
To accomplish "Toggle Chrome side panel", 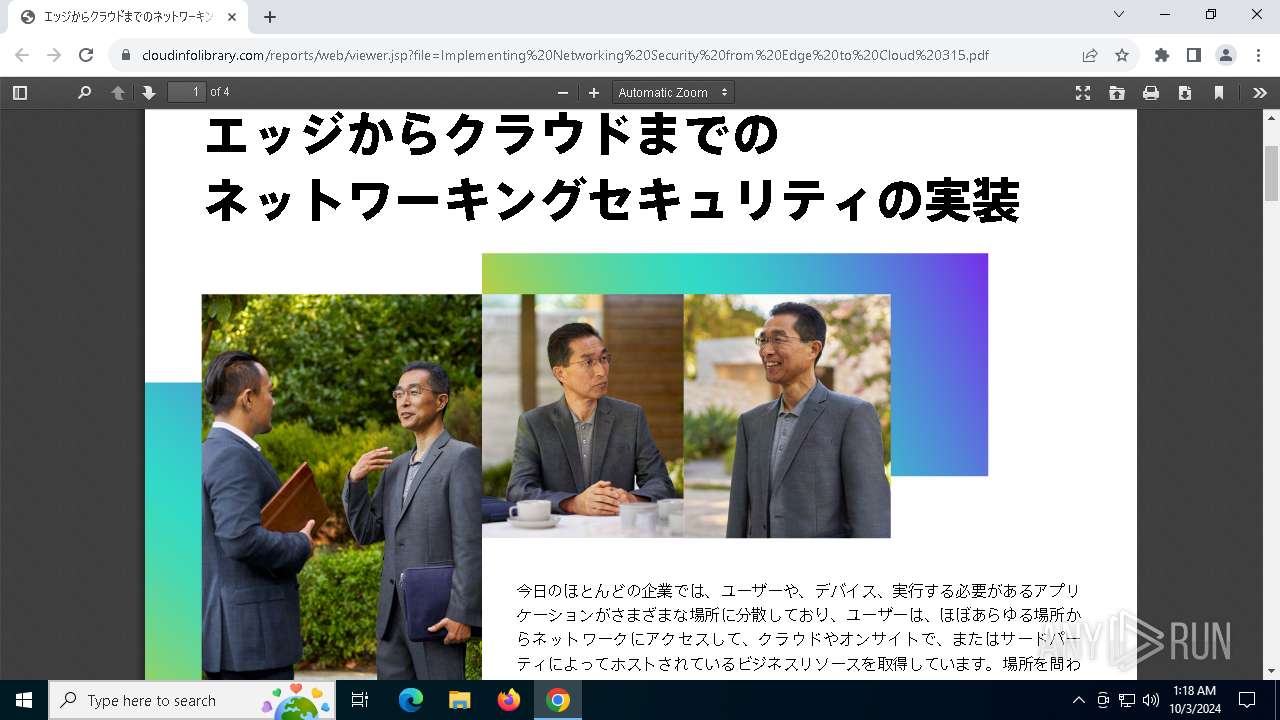I will coord(1194,55).
